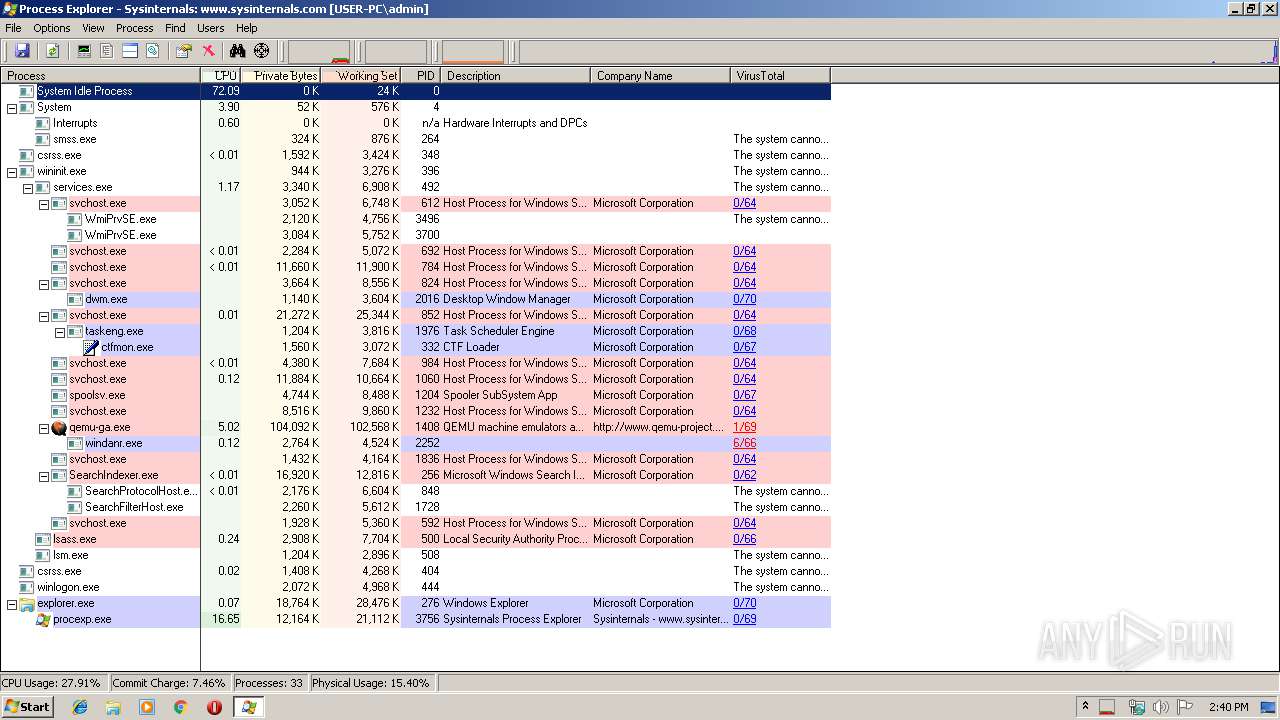This screenshot has width=1280, height=720.
Task: Launch Opera from the taskbar
Action: click(214, 707)
